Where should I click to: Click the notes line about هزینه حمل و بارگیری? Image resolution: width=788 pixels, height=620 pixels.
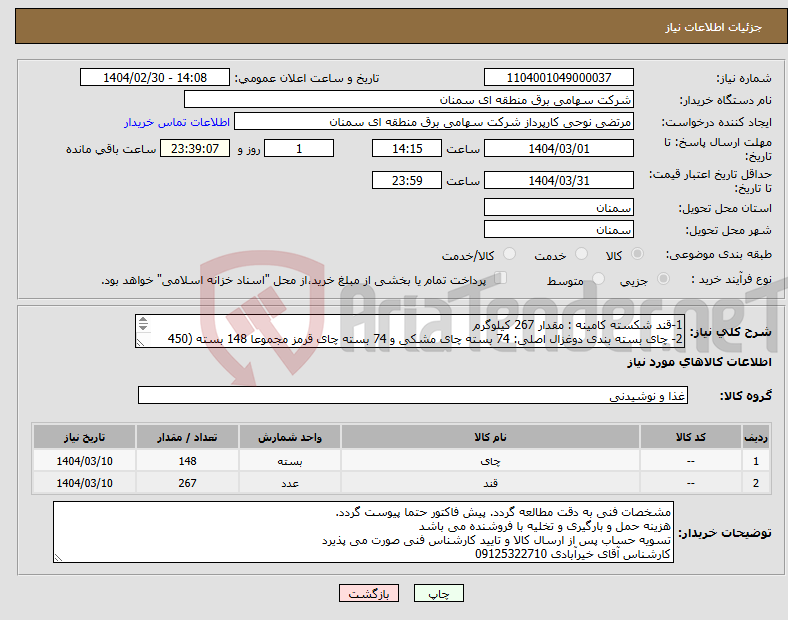[x=545, y=526]
